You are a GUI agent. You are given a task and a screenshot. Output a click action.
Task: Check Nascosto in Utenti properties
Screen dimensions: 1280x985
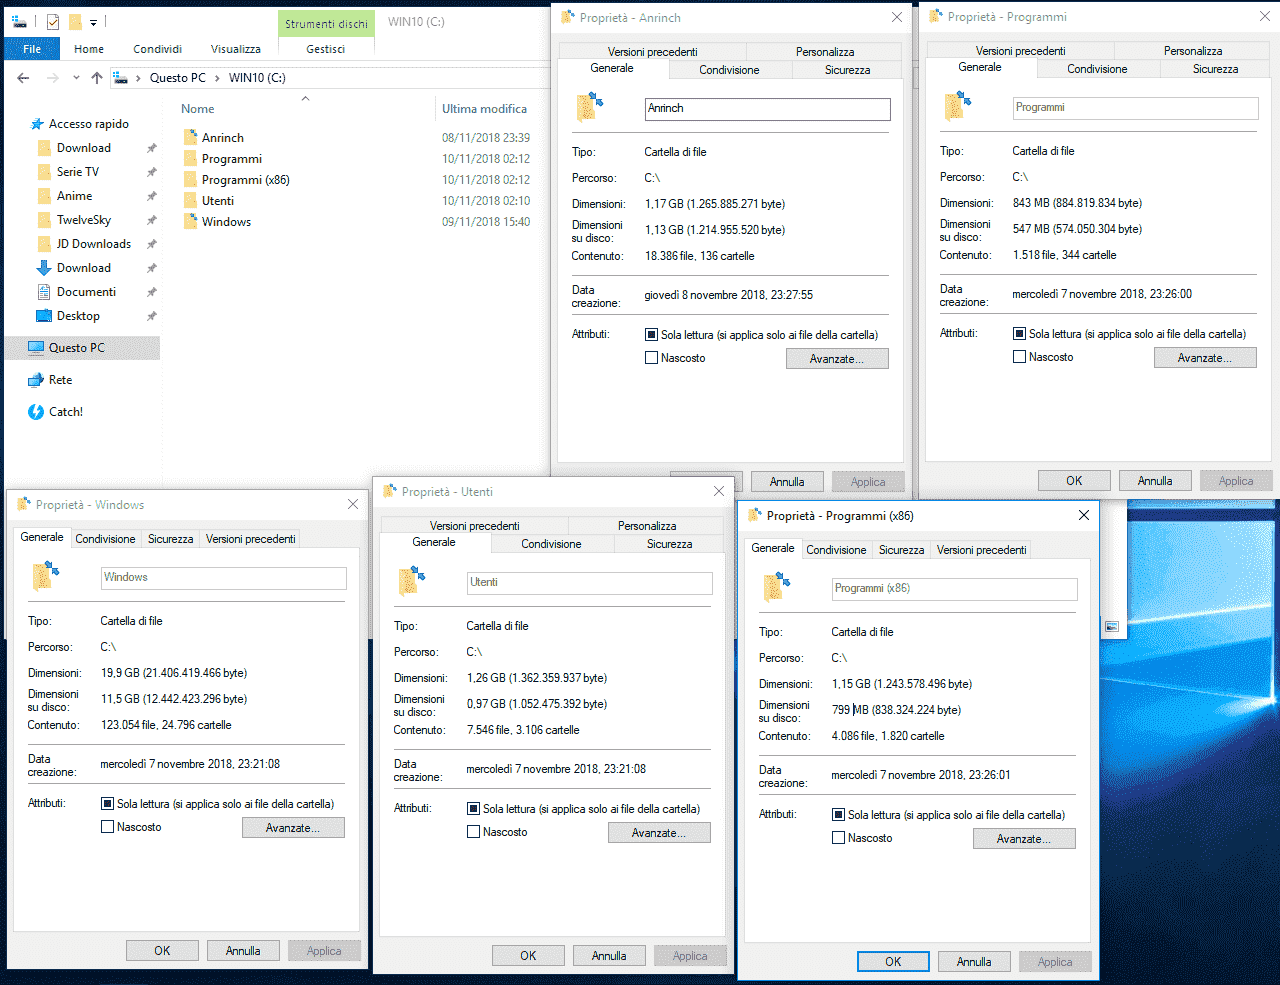pyautogui.click(x=474, y=832)
